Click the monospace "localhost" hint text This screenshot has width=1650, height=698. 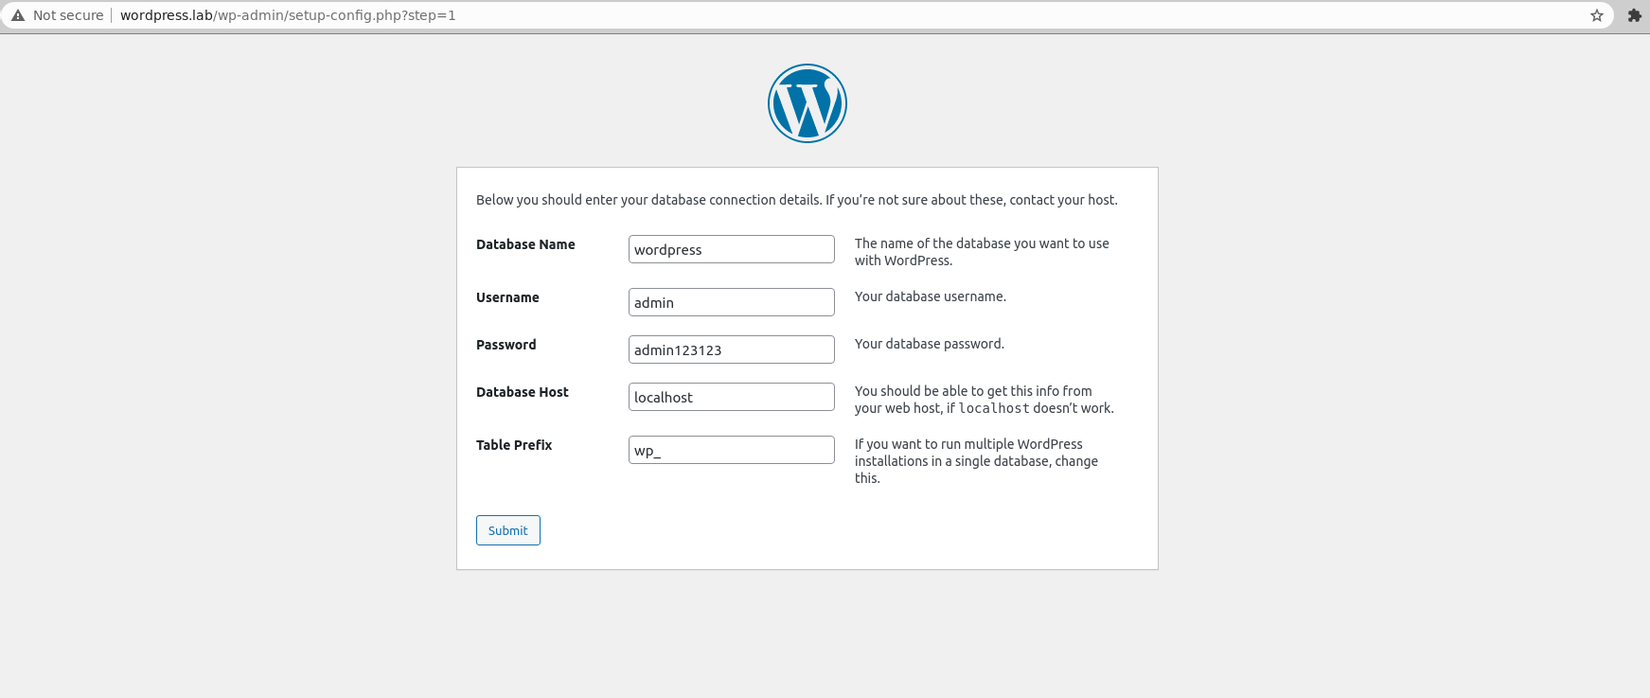994,409
